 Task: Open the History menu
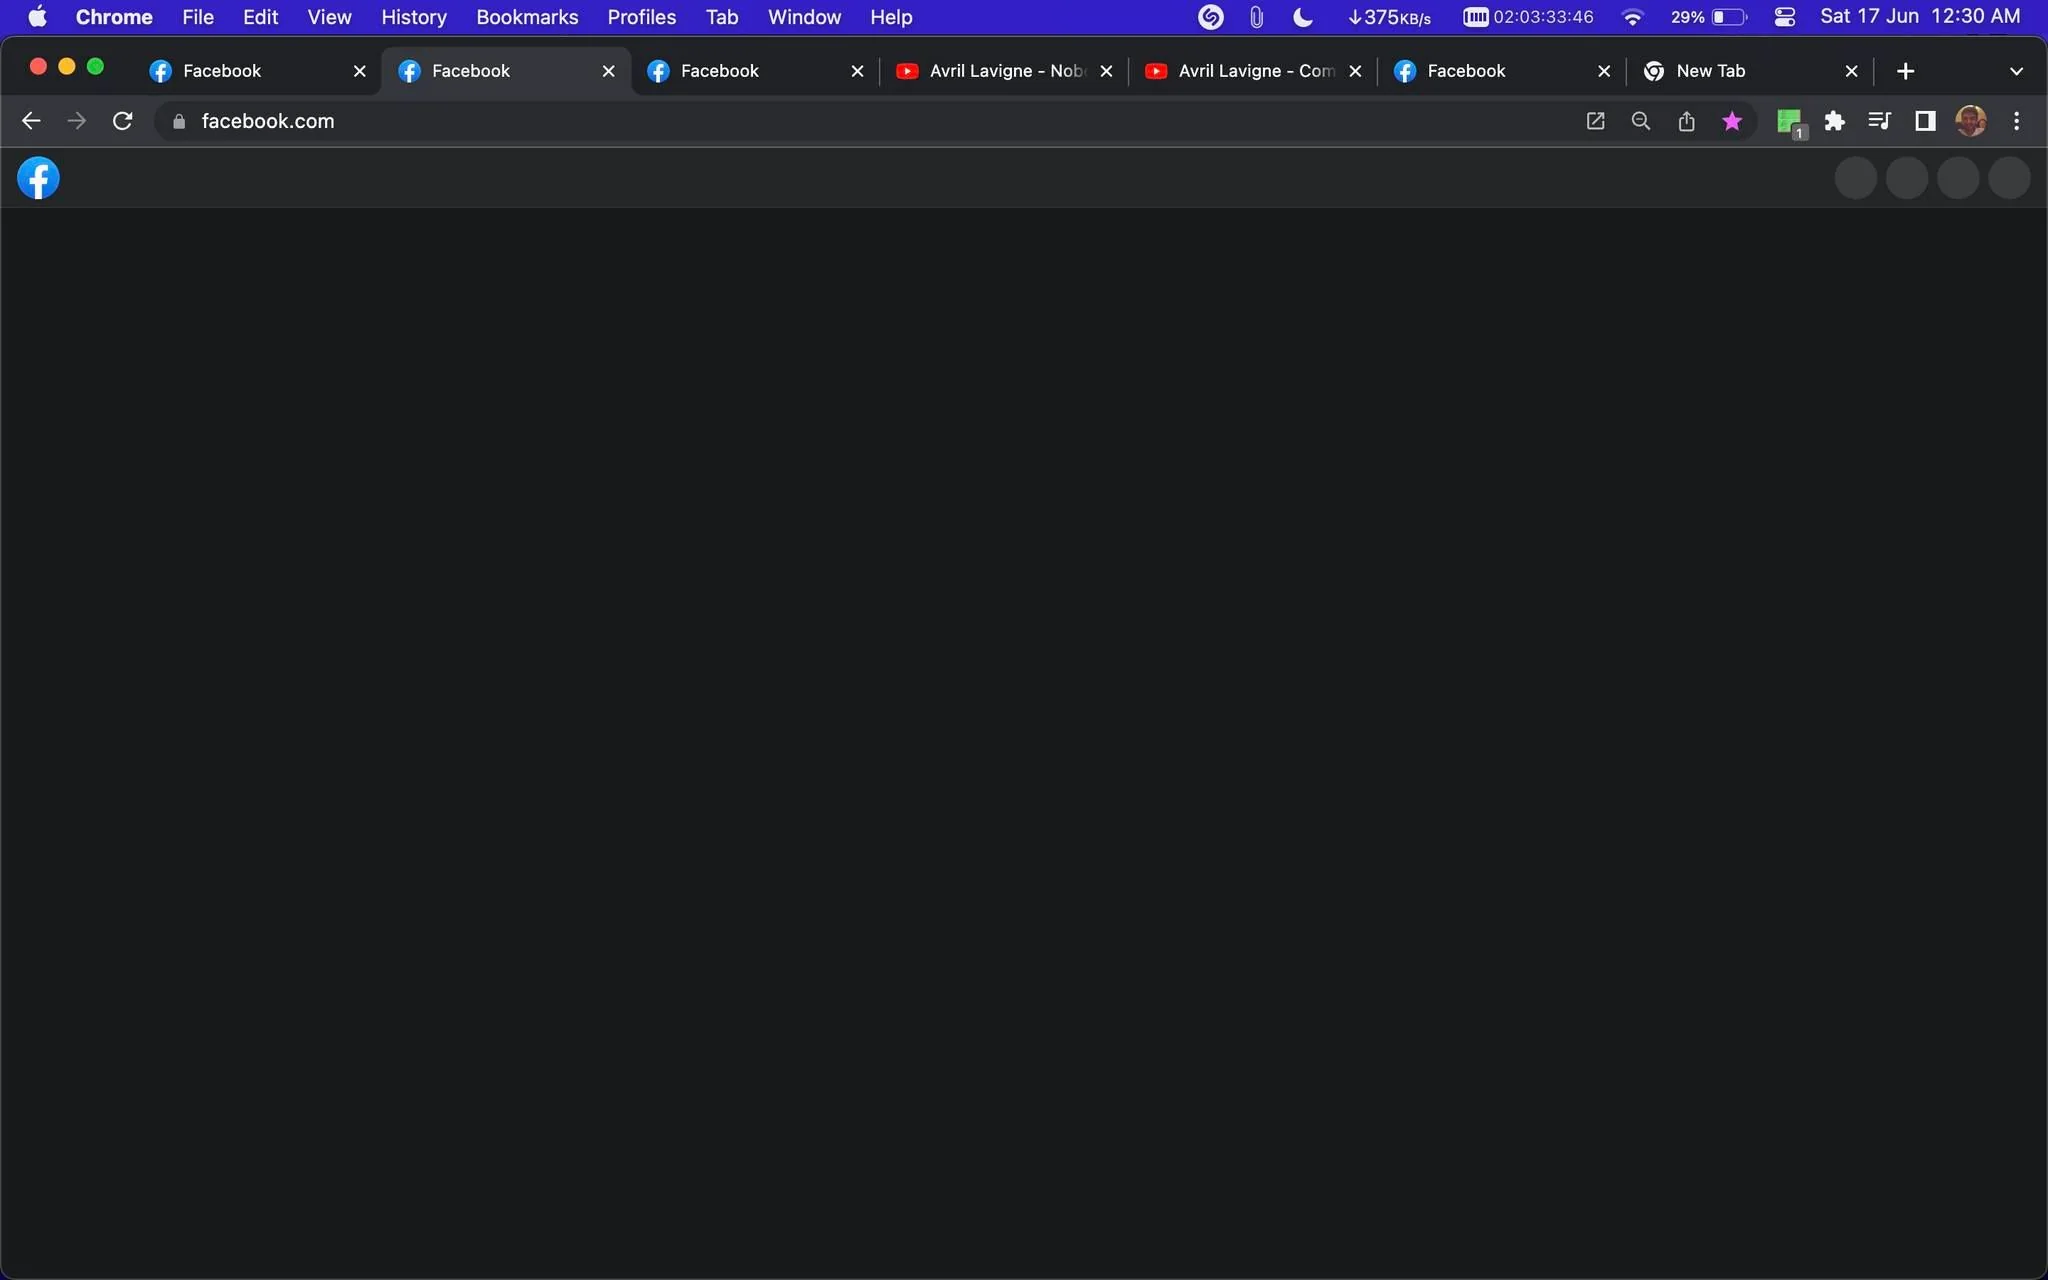click(x=413, y=17)
